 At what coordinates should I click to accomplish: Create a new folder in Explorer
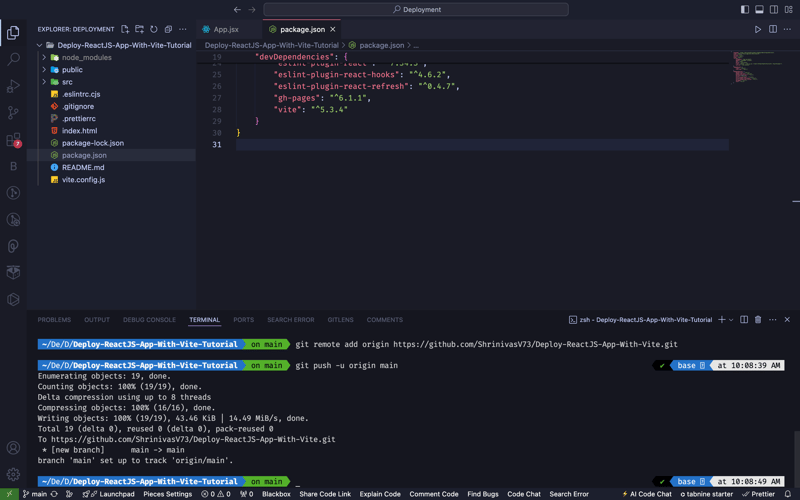click(x=139, y=29)
